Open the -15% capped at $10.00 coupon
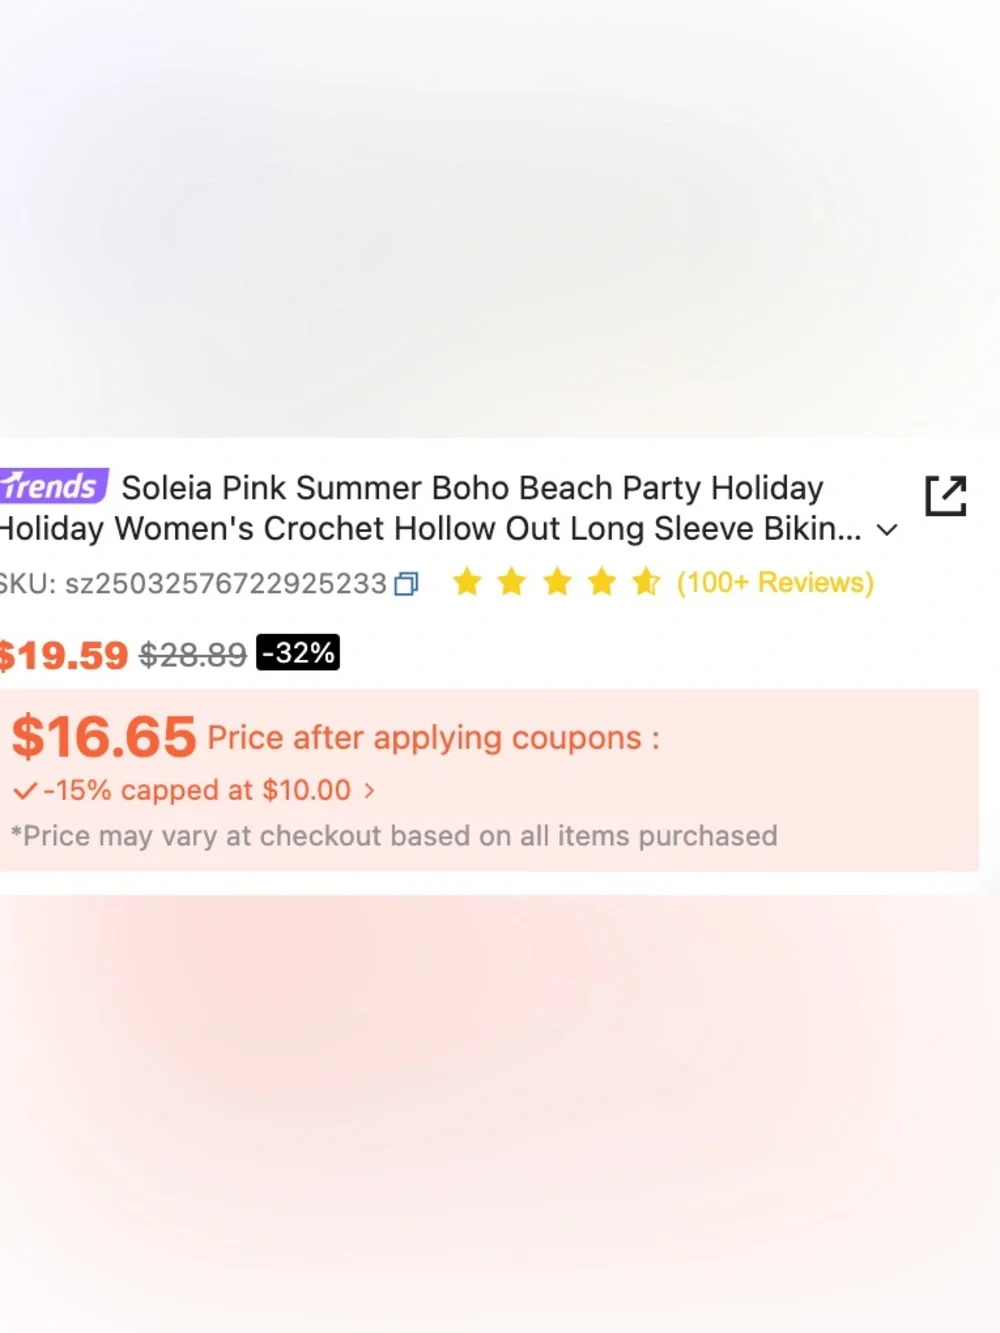 pyautogui.click(x=197, y=790)
